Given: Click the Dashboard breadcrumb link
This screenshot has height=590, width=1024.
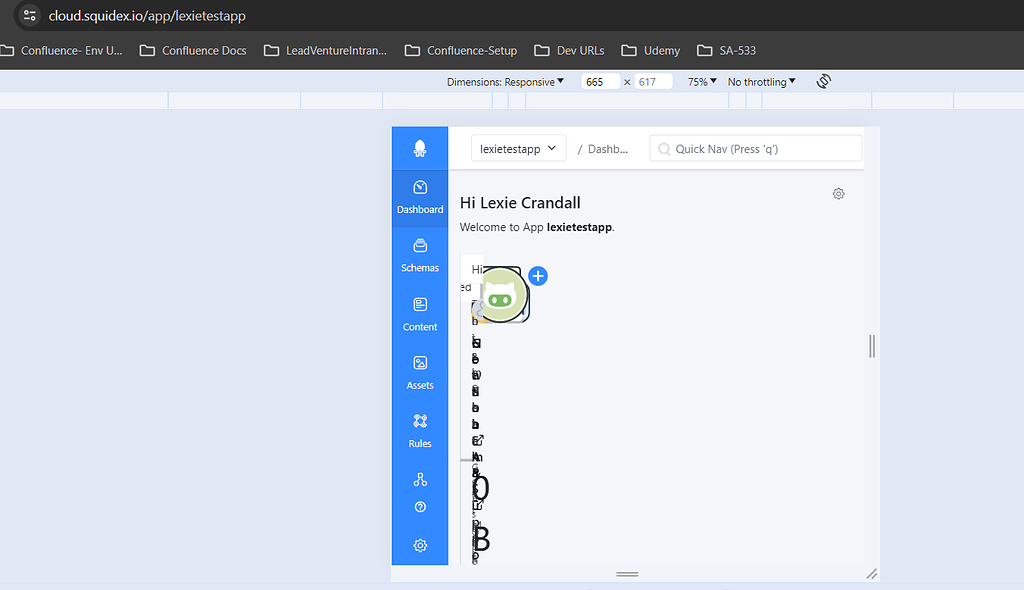Looking at the screenshot, I should [611, 147].
